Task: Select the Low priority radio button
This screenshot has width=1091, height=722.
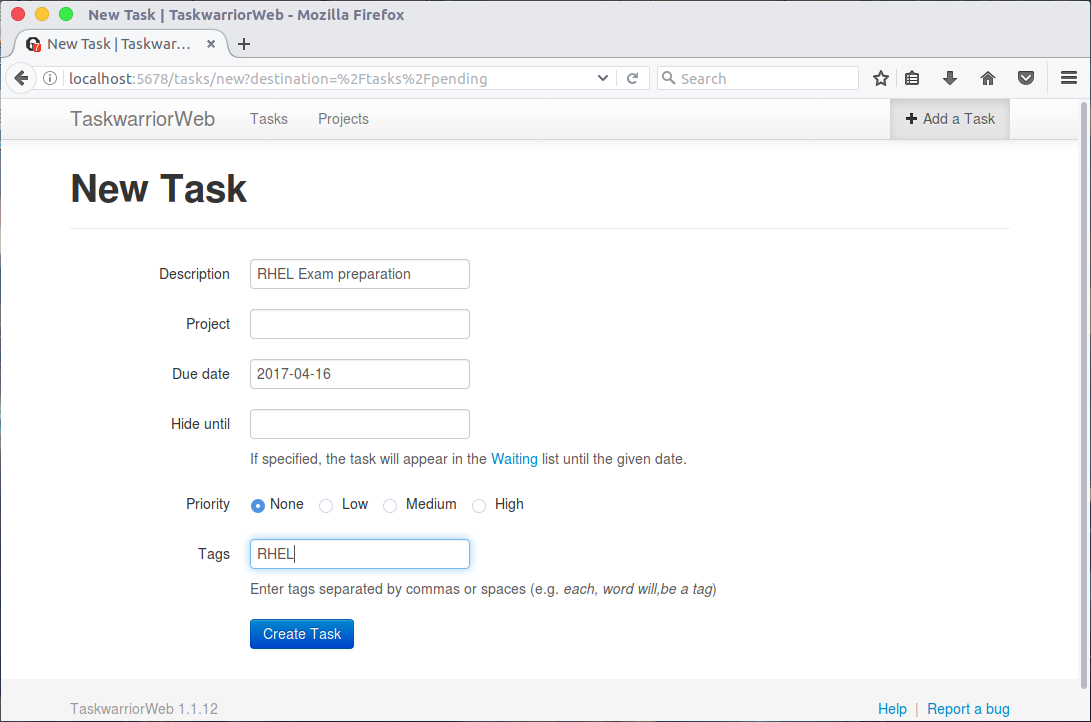Action: (x=326, y=506)
